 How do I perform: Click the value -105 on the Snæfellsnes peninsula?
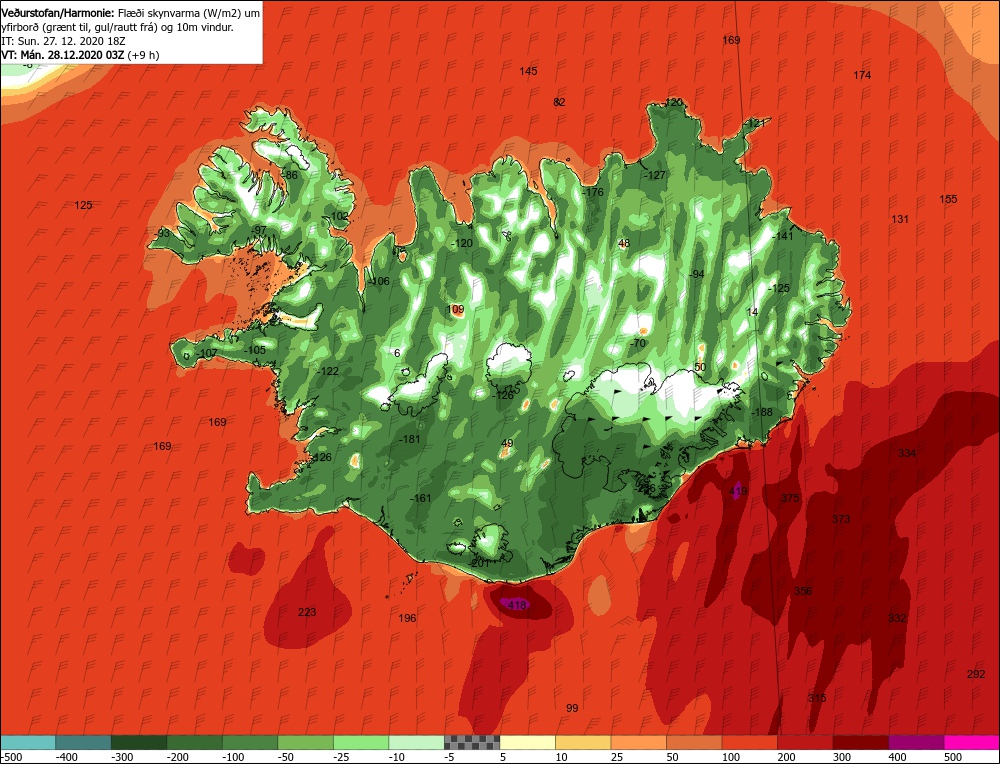pyautogui.click(x=254, y=350)
